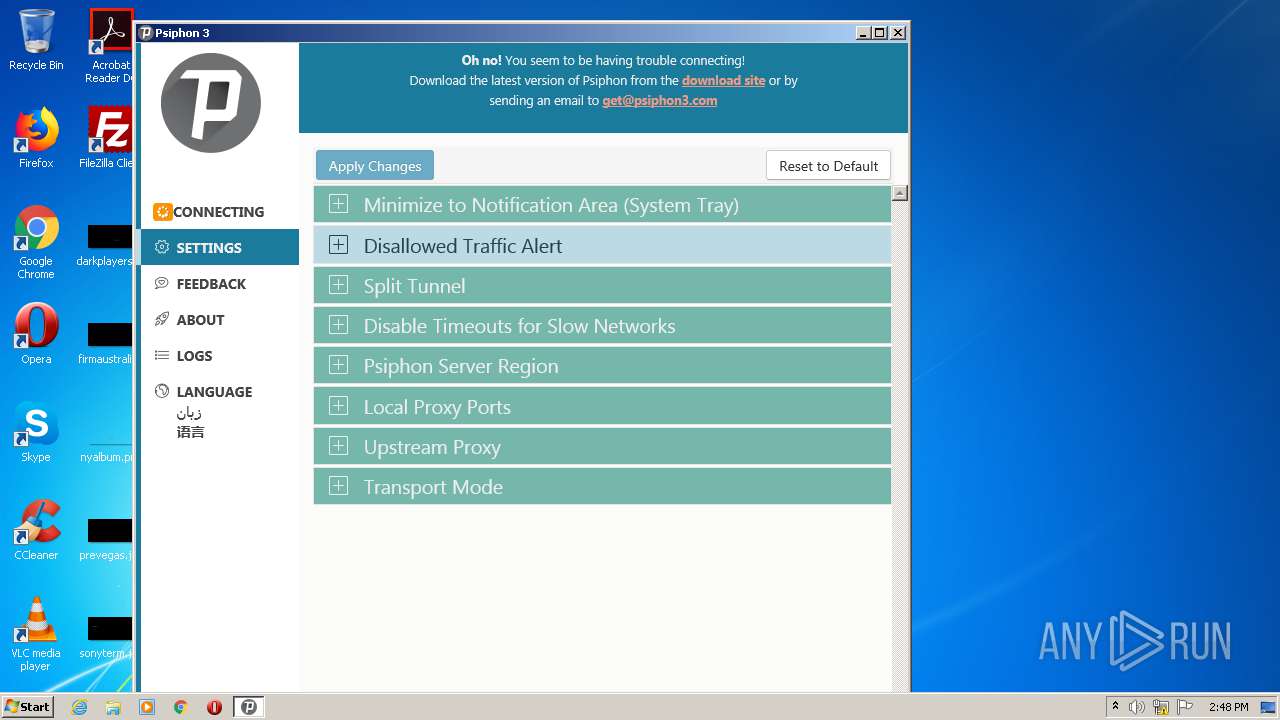Image resolution: width=1280 pixels, height=720 pixels.
Task: Click the orange Connecting spinner icon
Action: click(x=162, y=212)
